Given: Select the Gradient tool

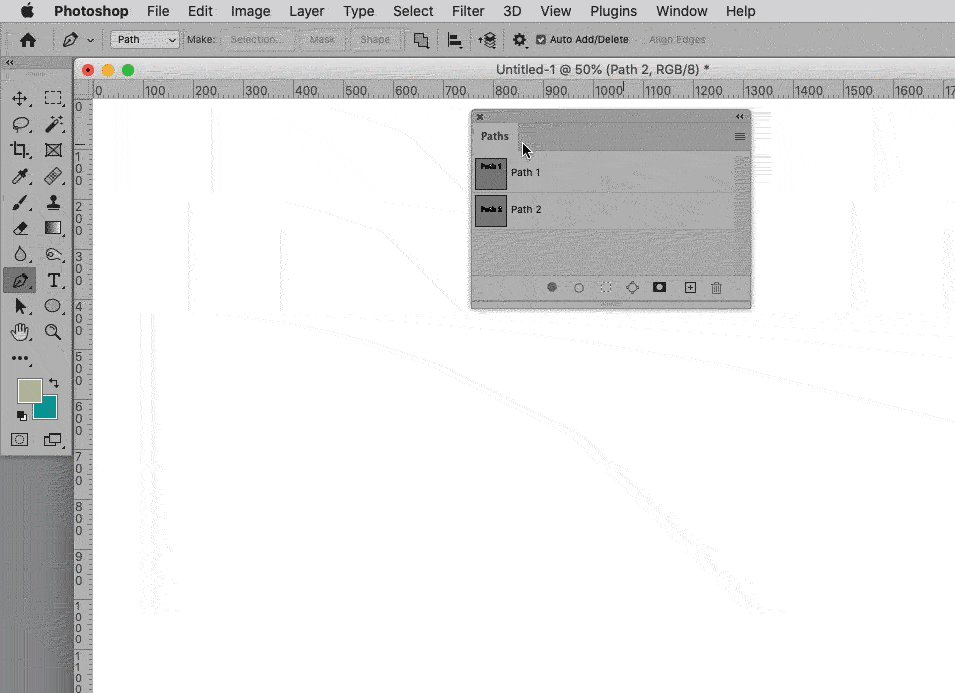Looking at the screenshot, I should (x=53, y=228).
